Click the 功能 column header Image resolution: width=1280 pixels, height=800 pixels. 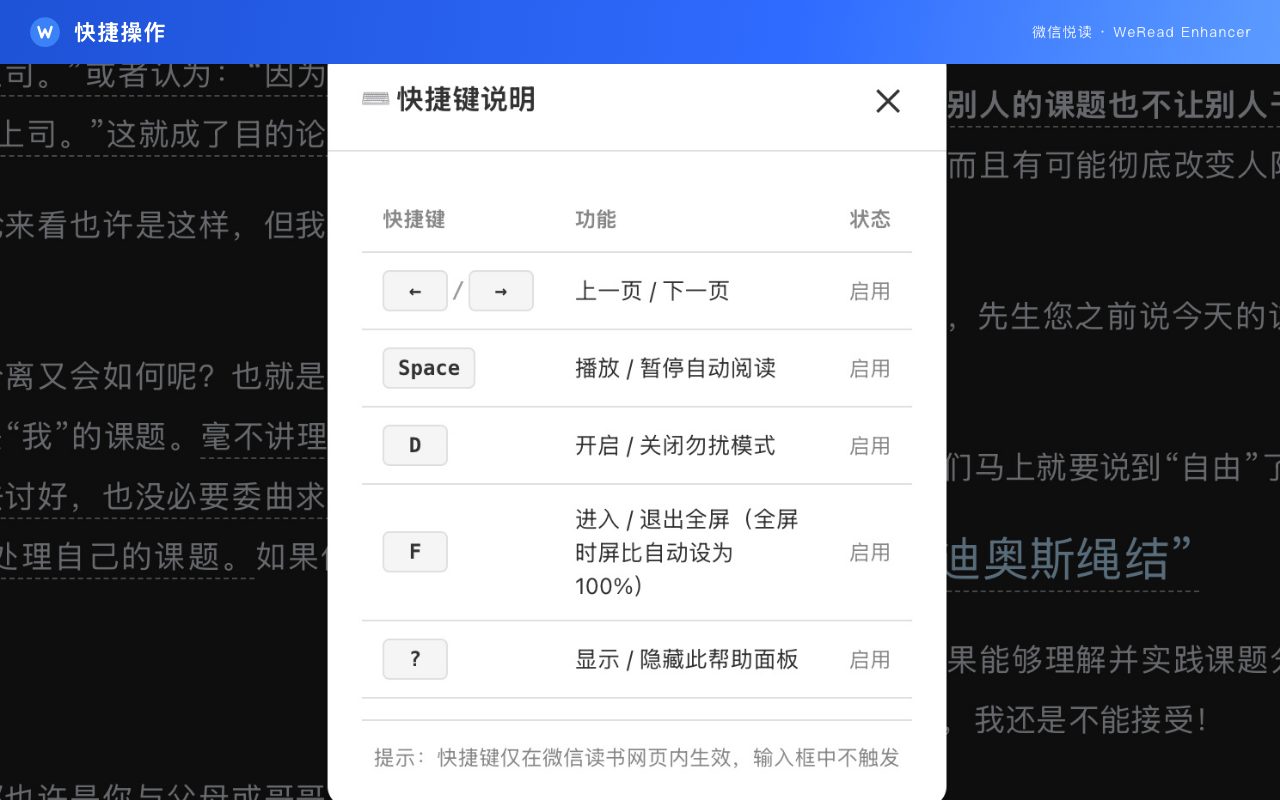596,219
